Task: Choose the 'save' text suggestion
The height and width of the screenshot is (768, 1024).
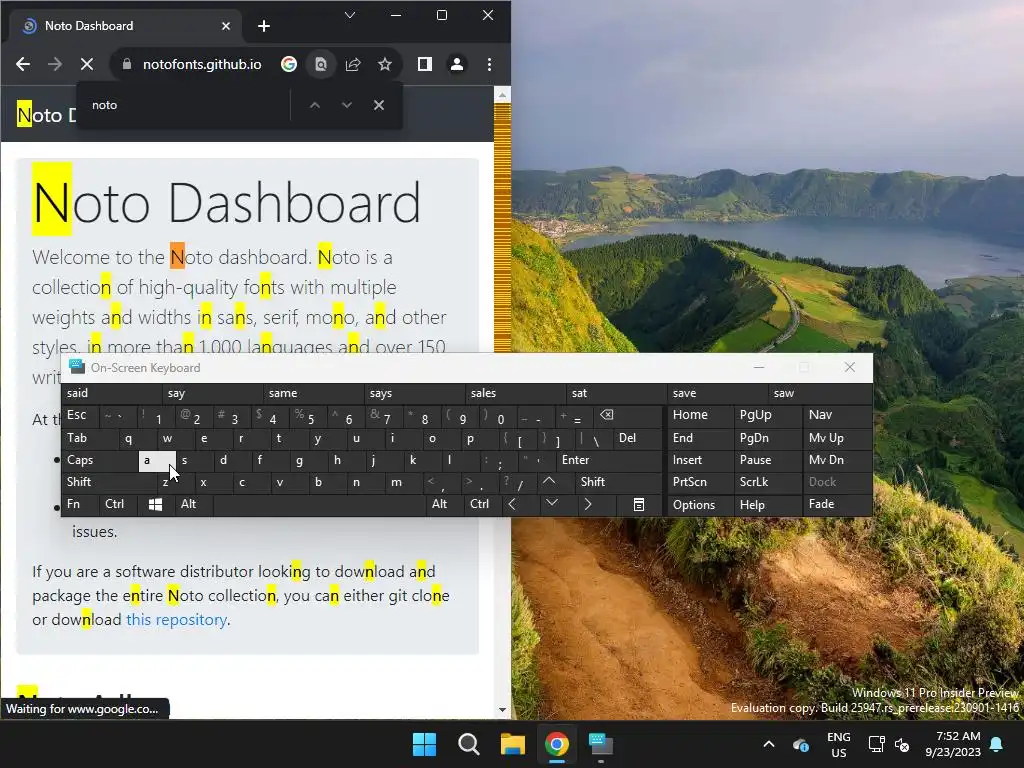Action: tap(717, 393)
